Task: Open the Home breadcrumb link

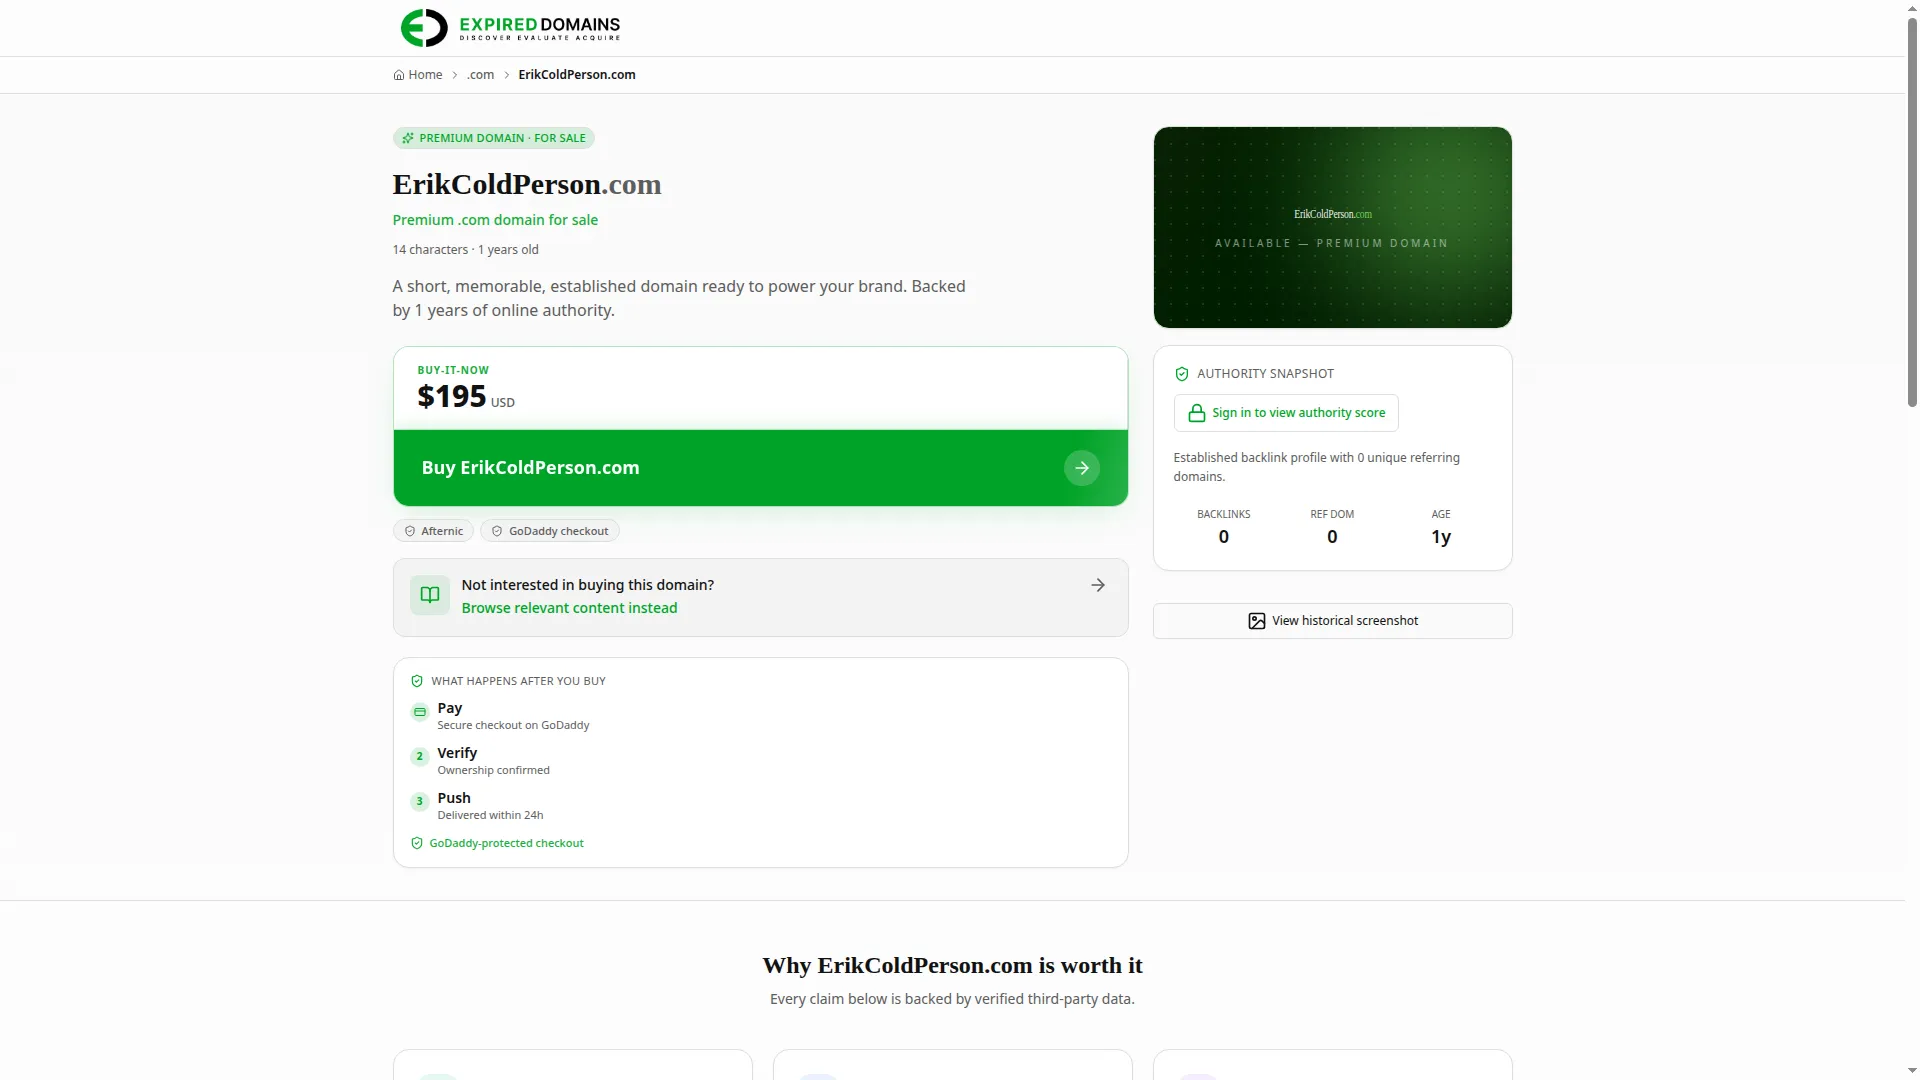Action: pyautogui.click(x=418, y=75)
